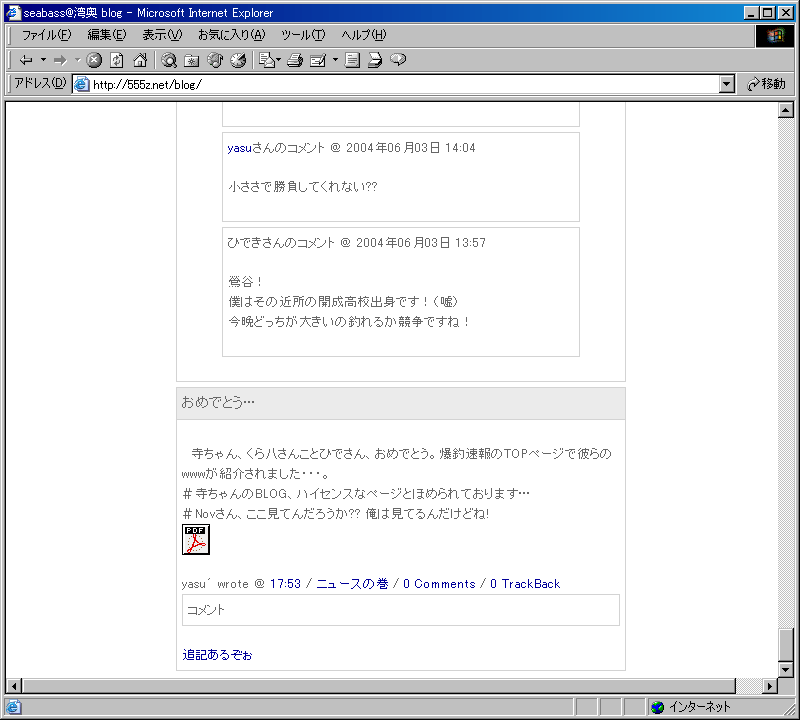Click the IE icon in title bar
The height and width of the screenshot is (720, 800).
[13, 12]
